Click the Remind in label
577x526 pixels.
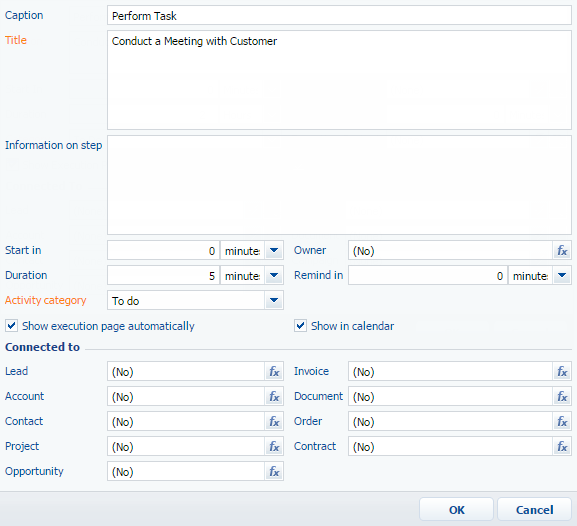click(x=318, y=275)
